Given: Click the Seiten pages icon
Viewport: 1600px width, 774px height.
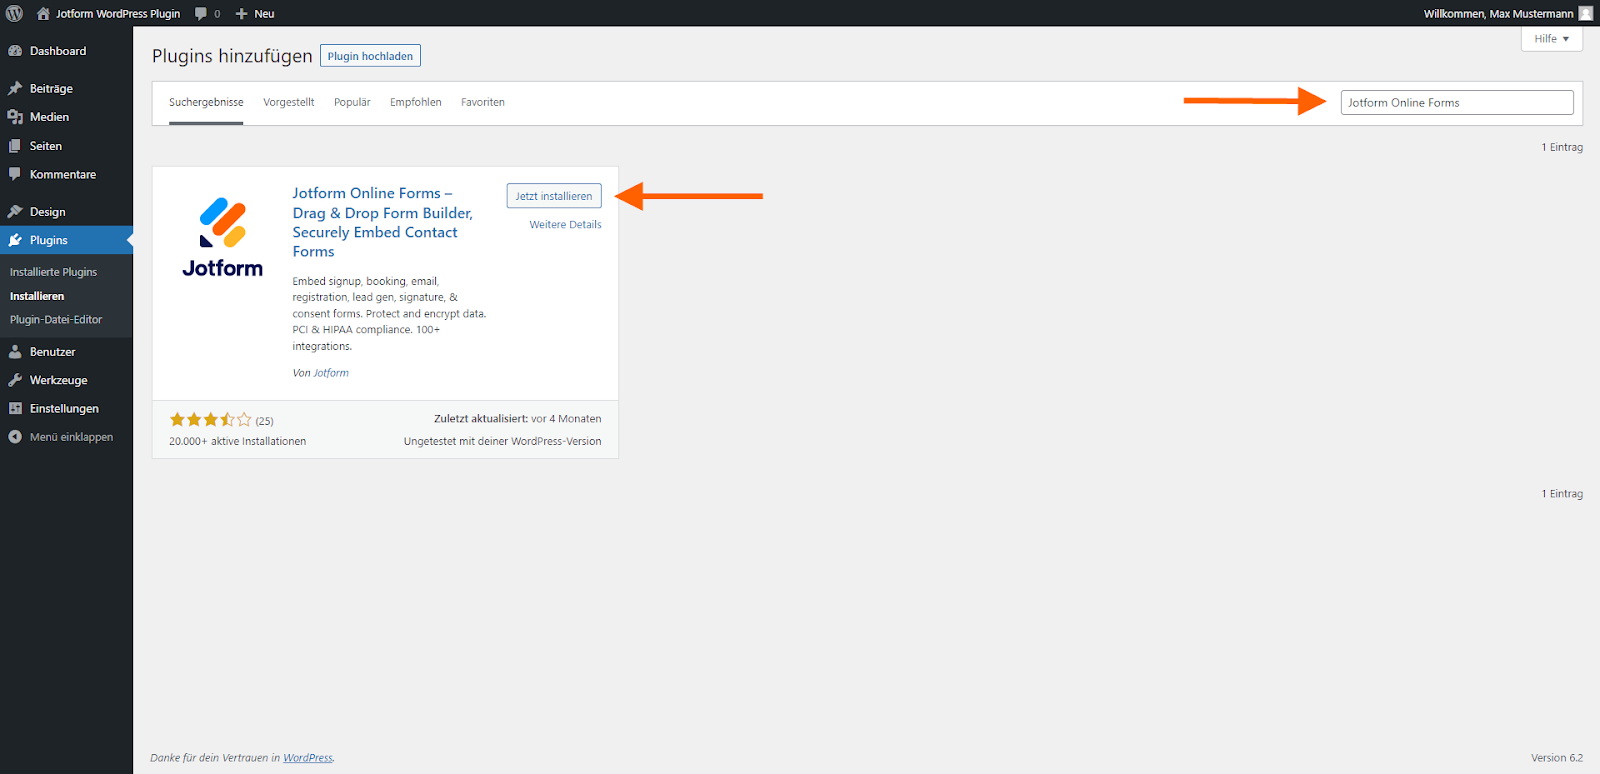Looking at the screenshot, I should [15, 146].
